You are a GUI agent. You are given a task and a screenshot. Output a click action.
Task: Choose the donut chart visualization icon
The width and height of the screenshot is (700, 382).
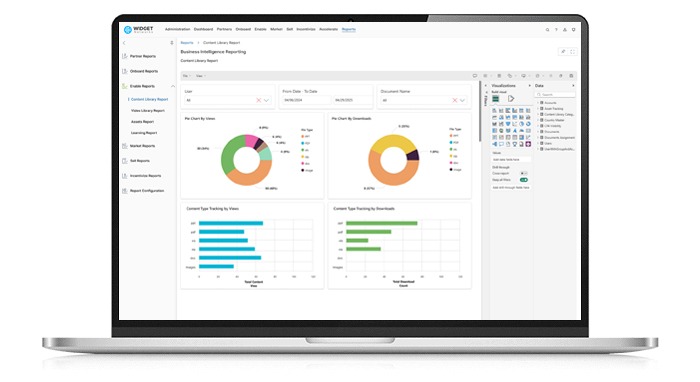(x=528, y=124)
